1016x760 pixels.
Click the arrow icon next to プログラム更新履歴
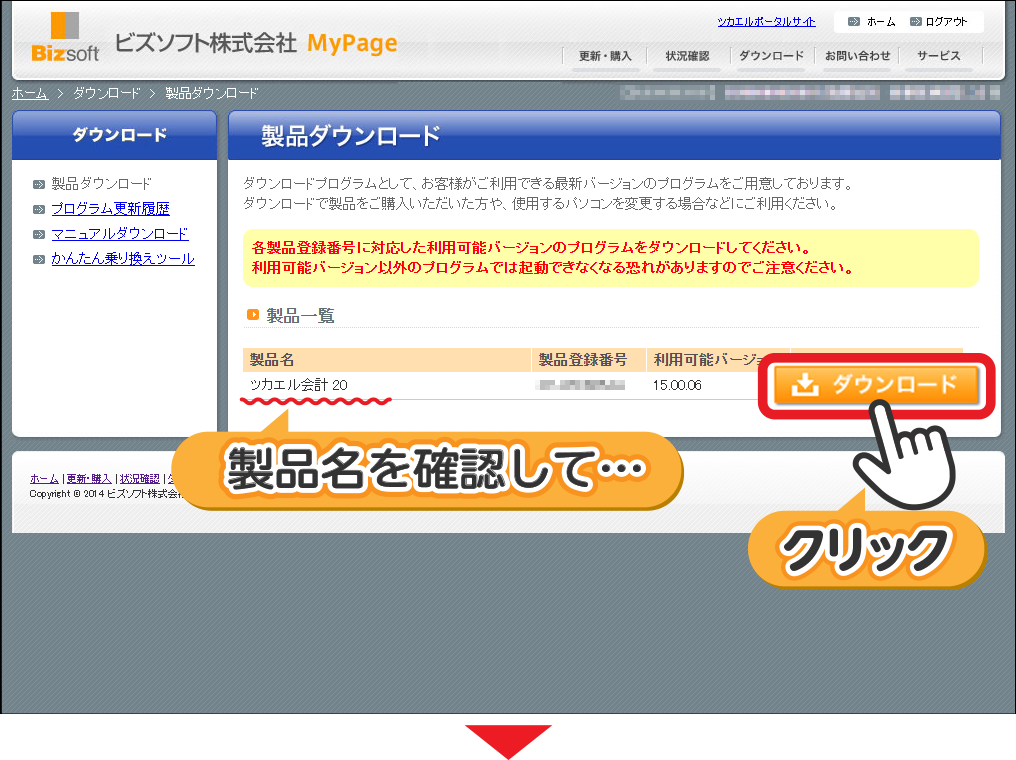tap(39, 210)
